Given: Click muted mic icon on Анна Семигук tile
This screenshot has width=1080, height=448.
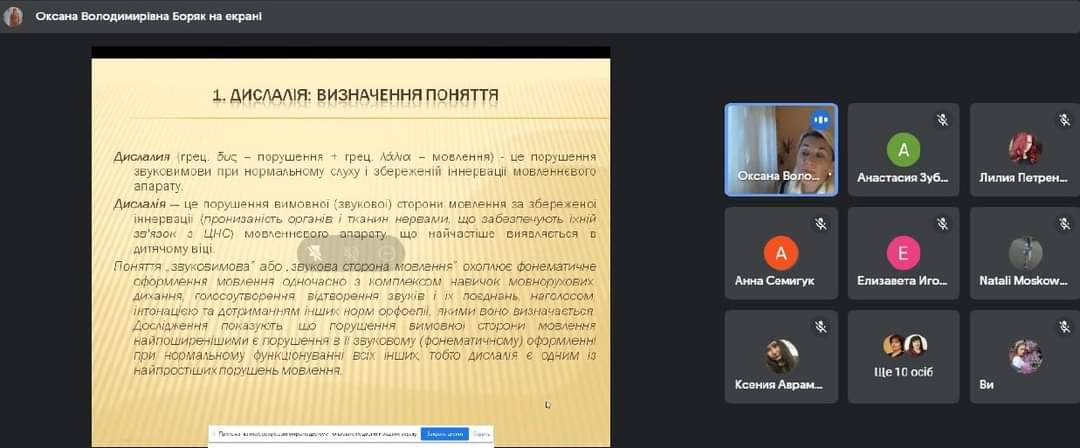Looking at the screenshot, I should click(820, 224).
